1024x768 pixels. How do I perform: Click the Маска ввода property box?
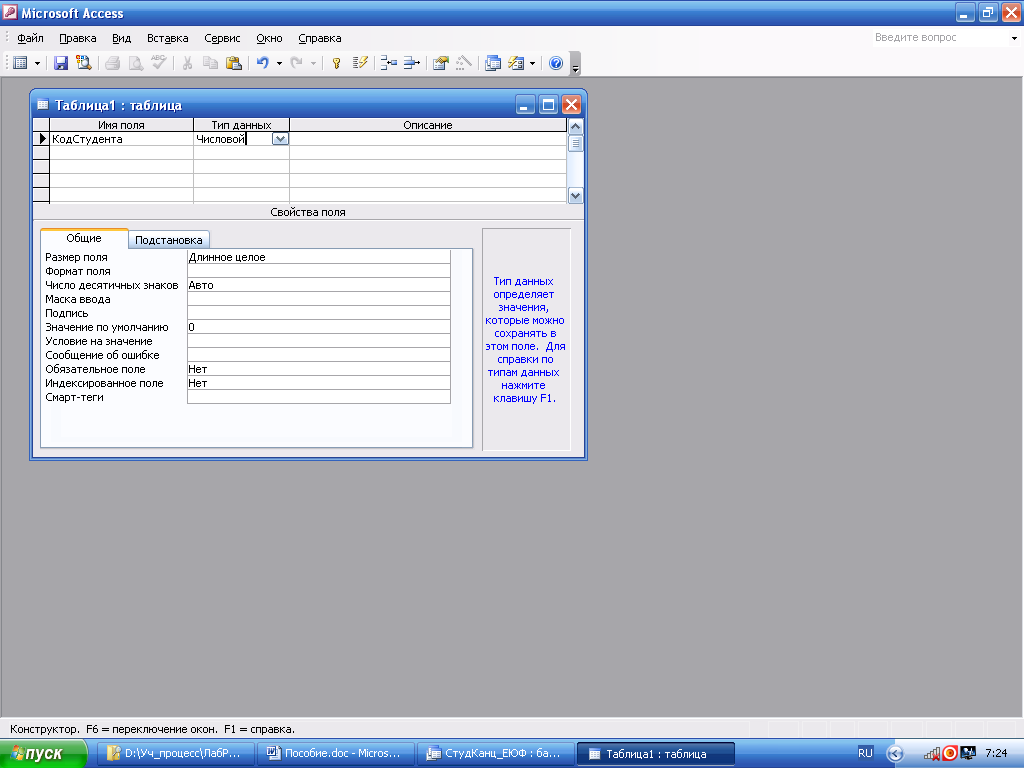pyautogui.click(x=319, y=299)
